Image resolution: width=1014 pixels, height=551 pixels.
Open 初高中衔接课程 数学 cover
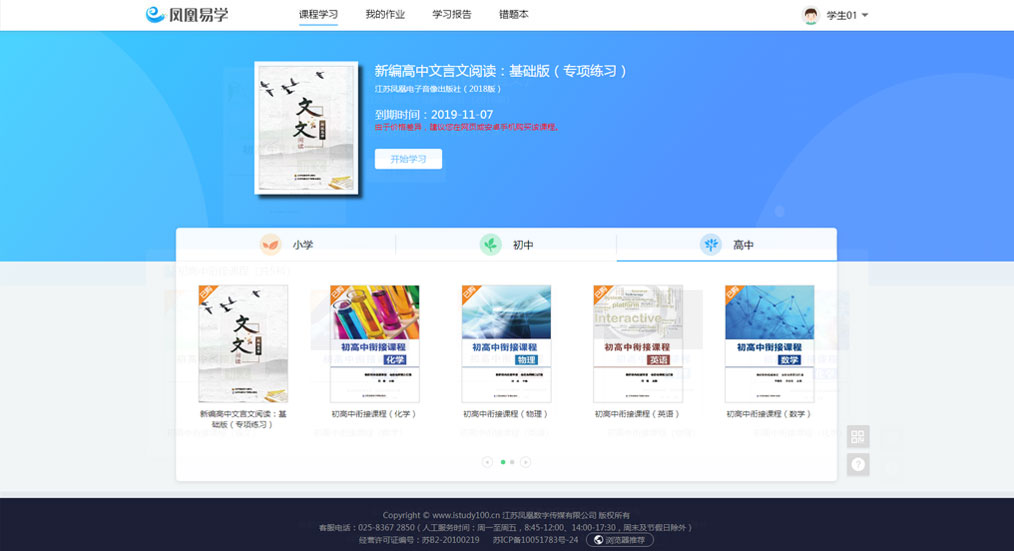point(770,343)
